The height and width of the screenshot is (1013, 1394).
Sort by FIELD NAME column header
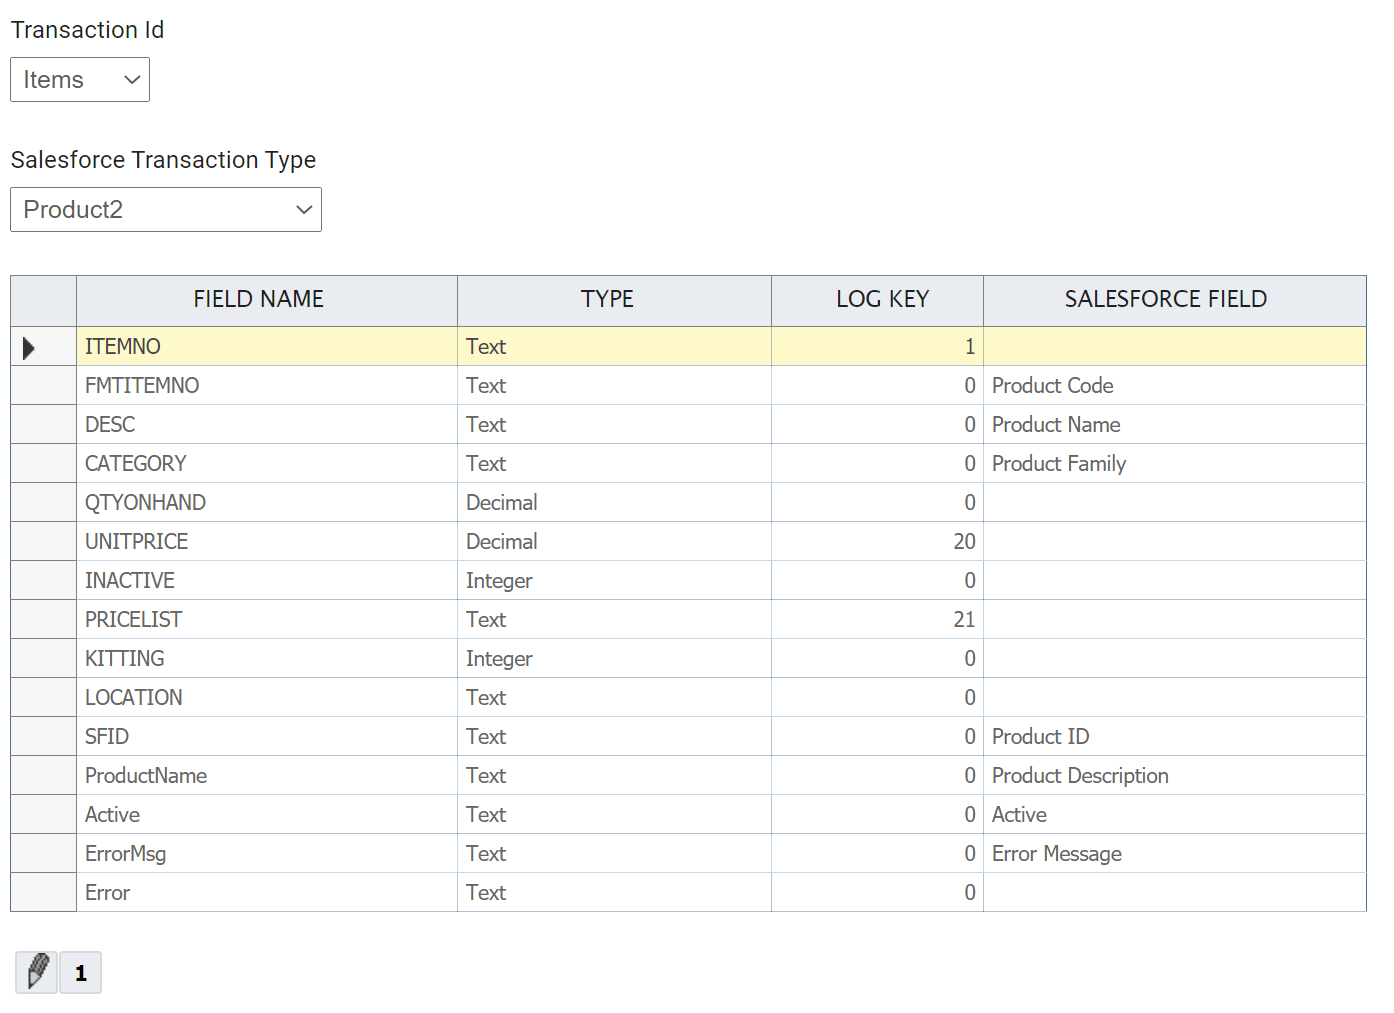[258, 299]
